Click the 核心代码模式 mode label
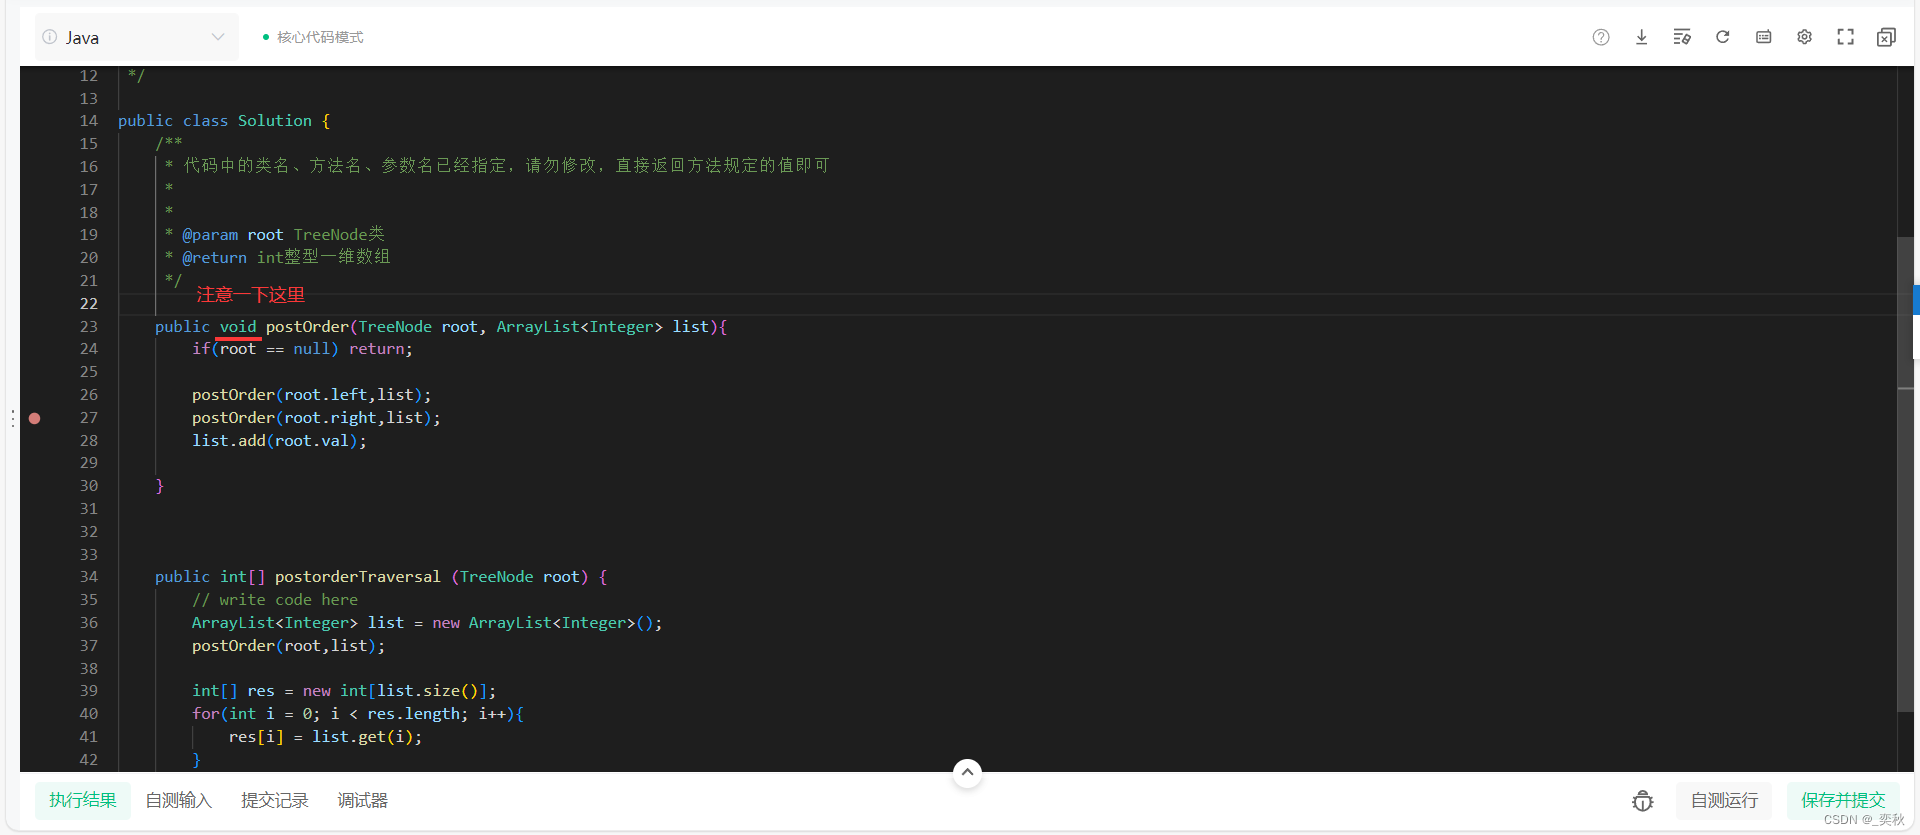The height and width of the screenshot is (835, 1920). click(320, 37)
